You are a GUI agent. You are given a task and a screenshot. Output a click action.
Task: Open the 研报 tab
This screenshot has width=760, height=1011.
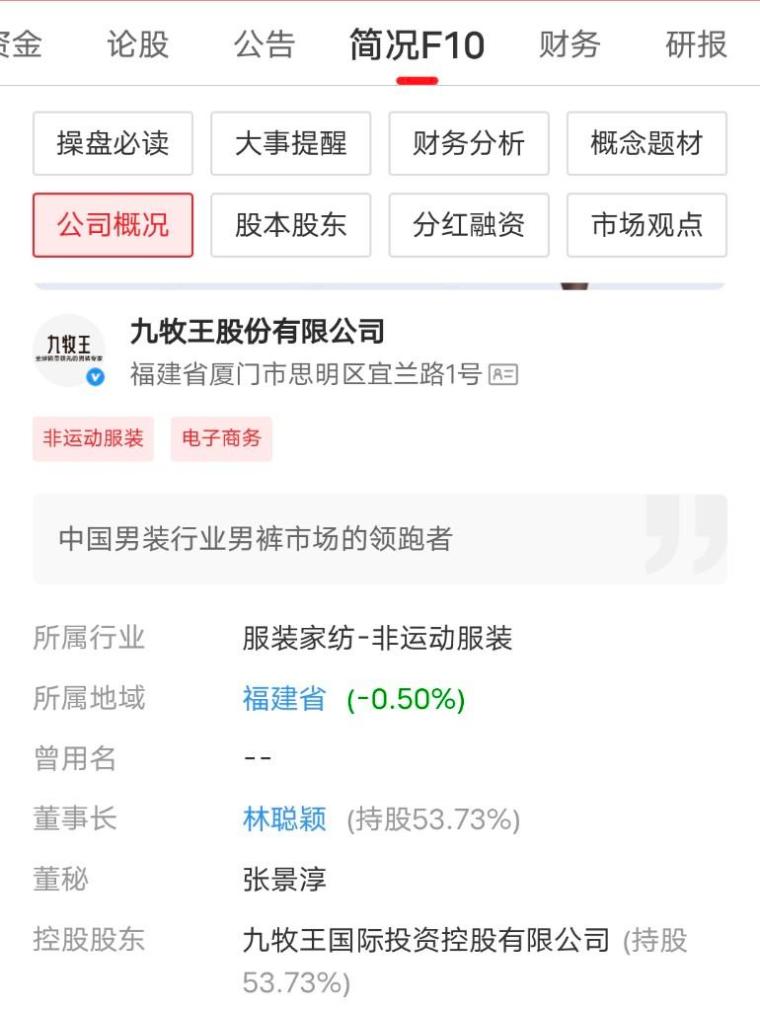click(696, 44)
